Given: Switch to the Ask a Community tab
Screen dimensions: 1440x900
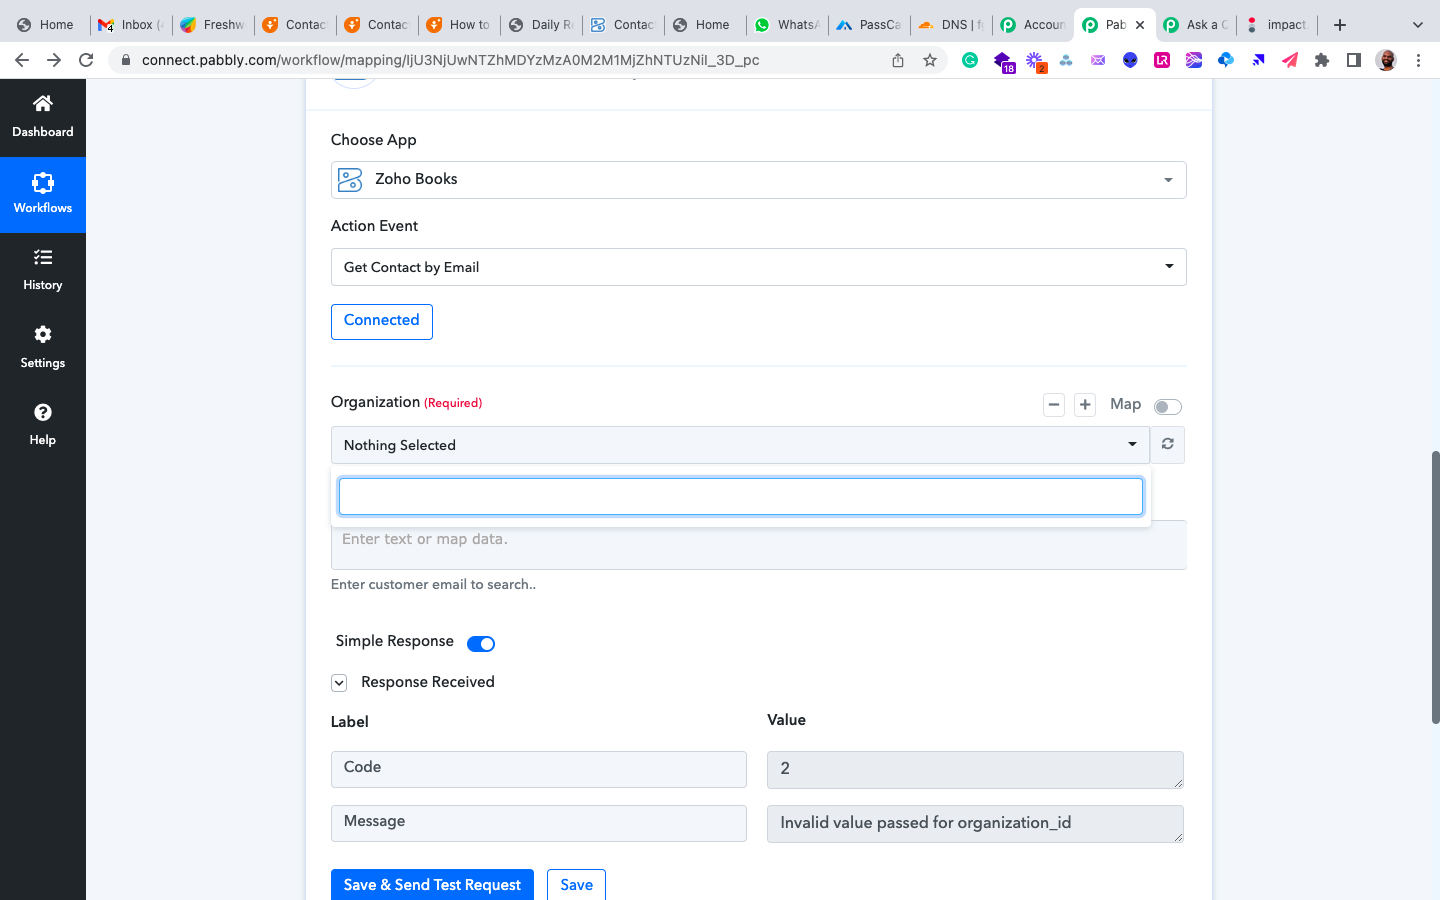Looking at the screenshot, I should click(x=1197, y=25).
